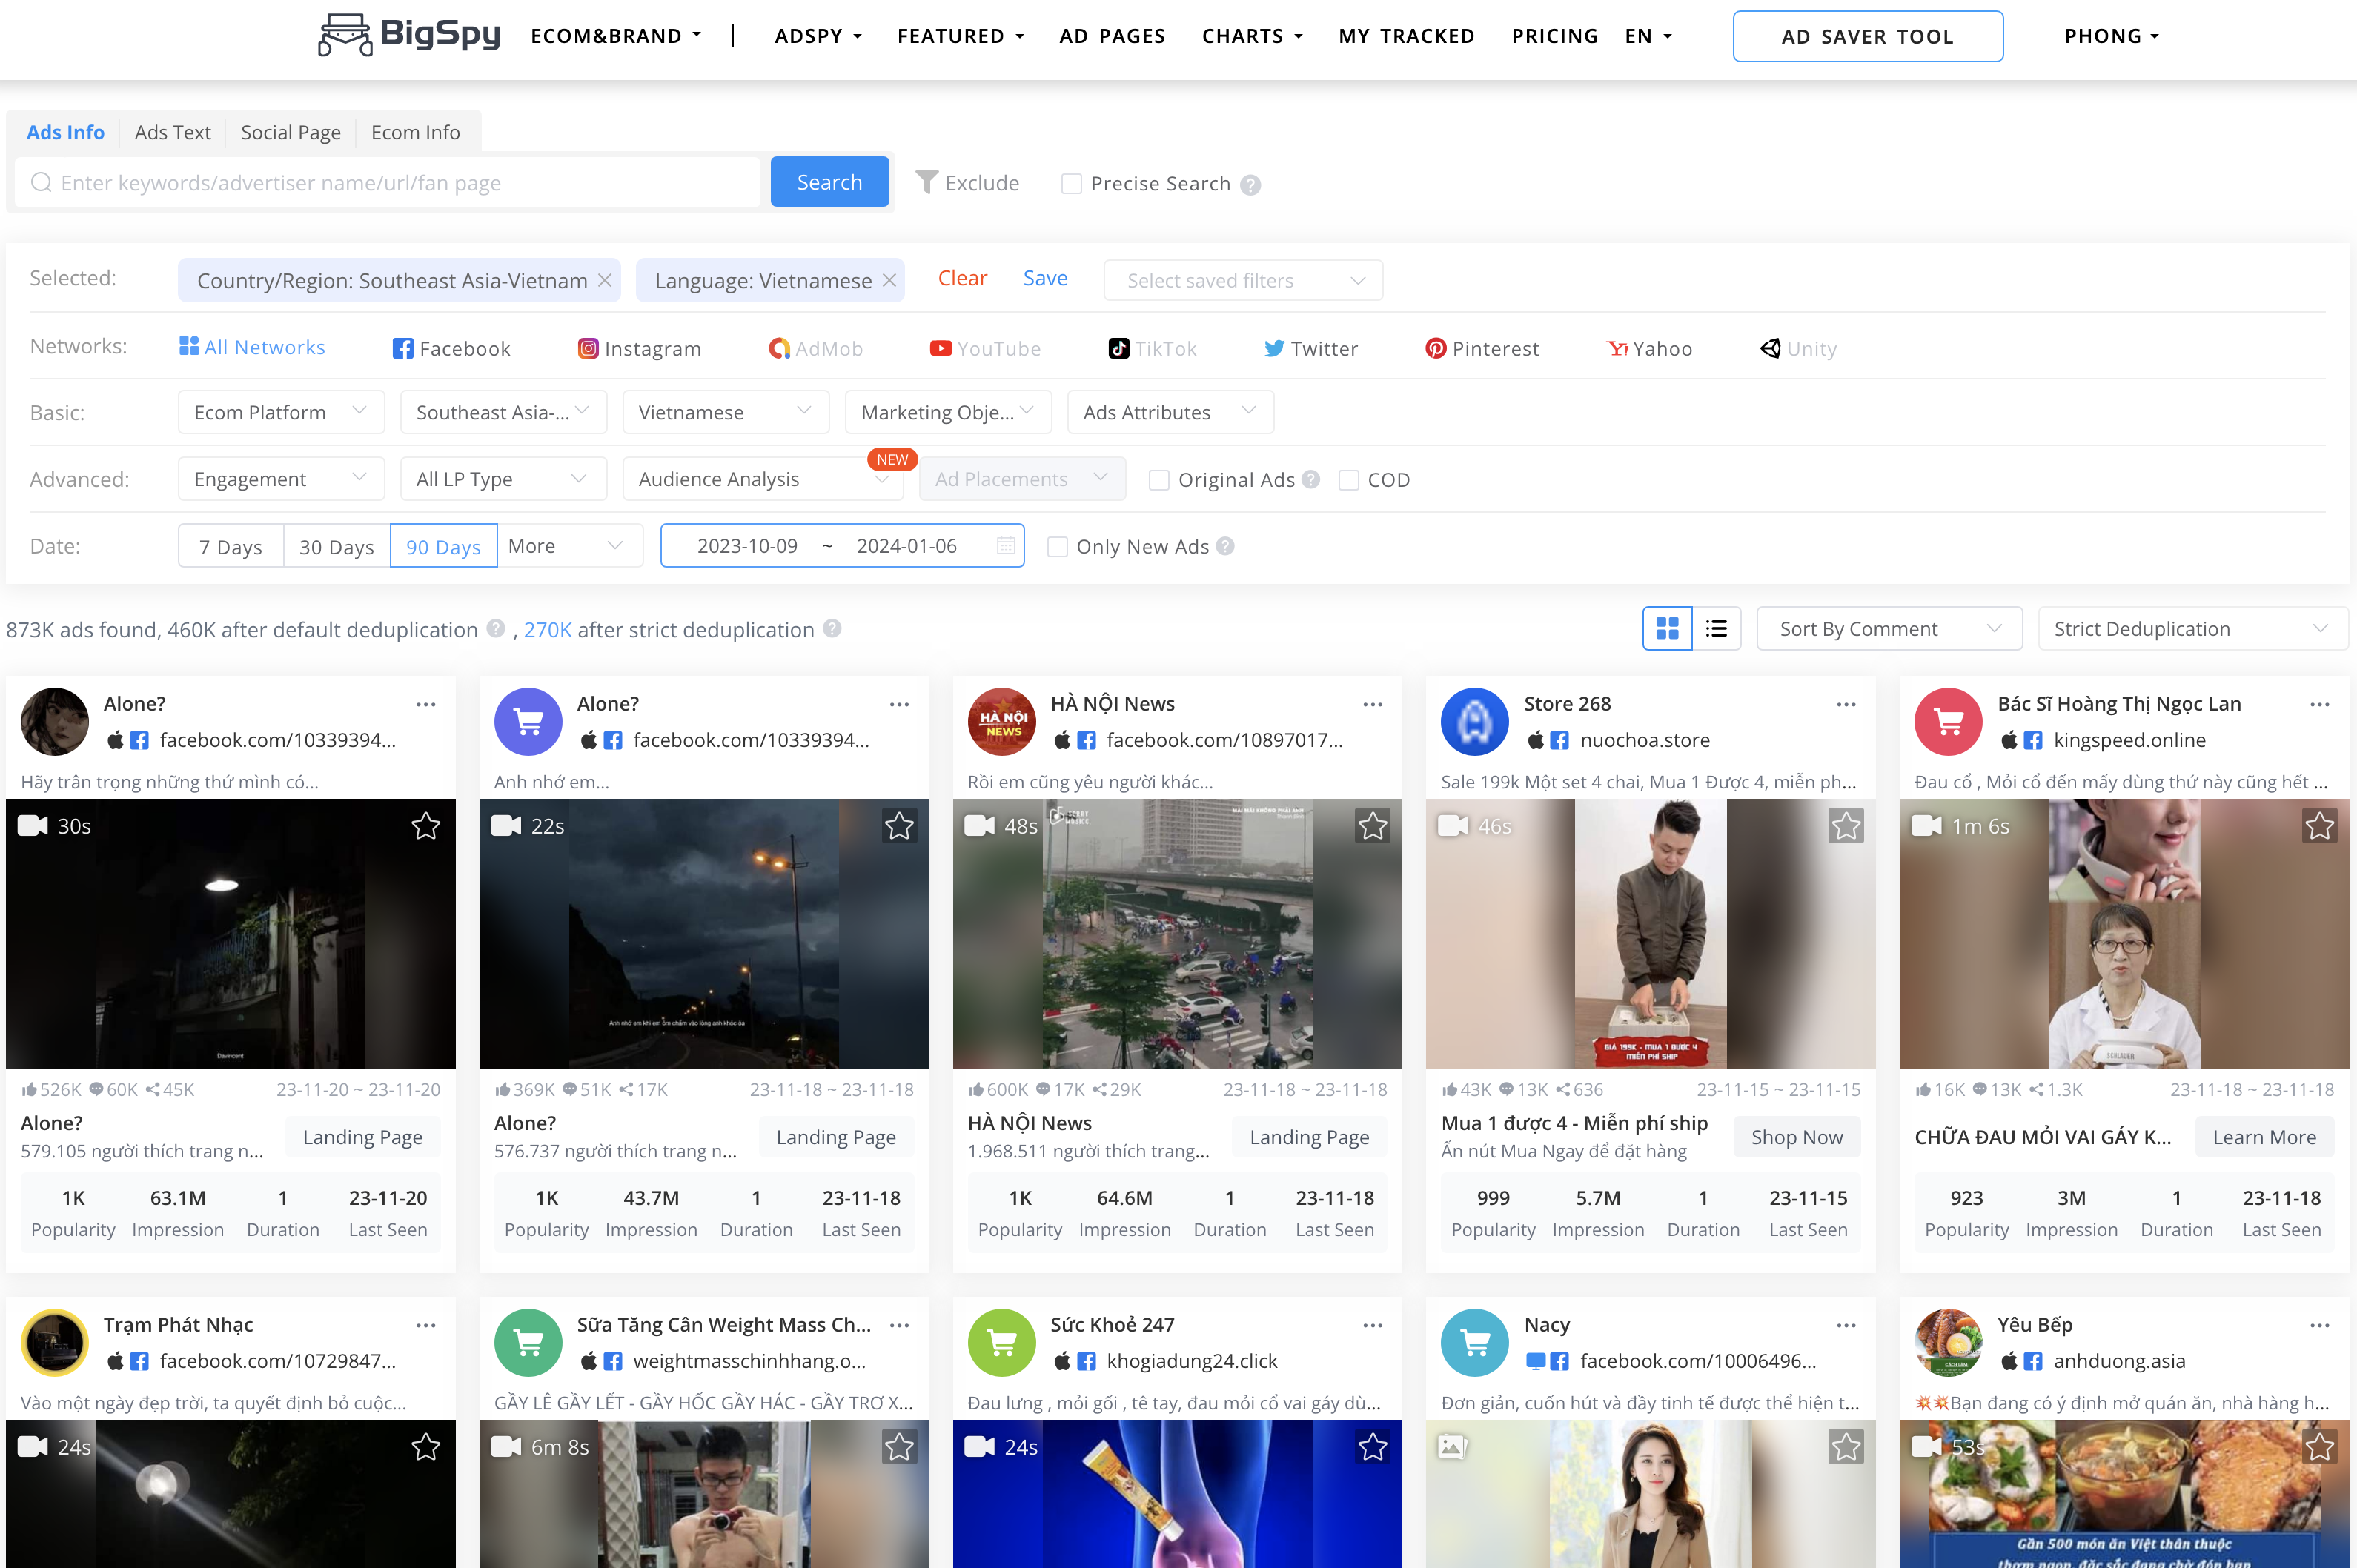2357x1568 pixels.
Task: Focus the keyword search input field
Action: (x=388, y=182)
